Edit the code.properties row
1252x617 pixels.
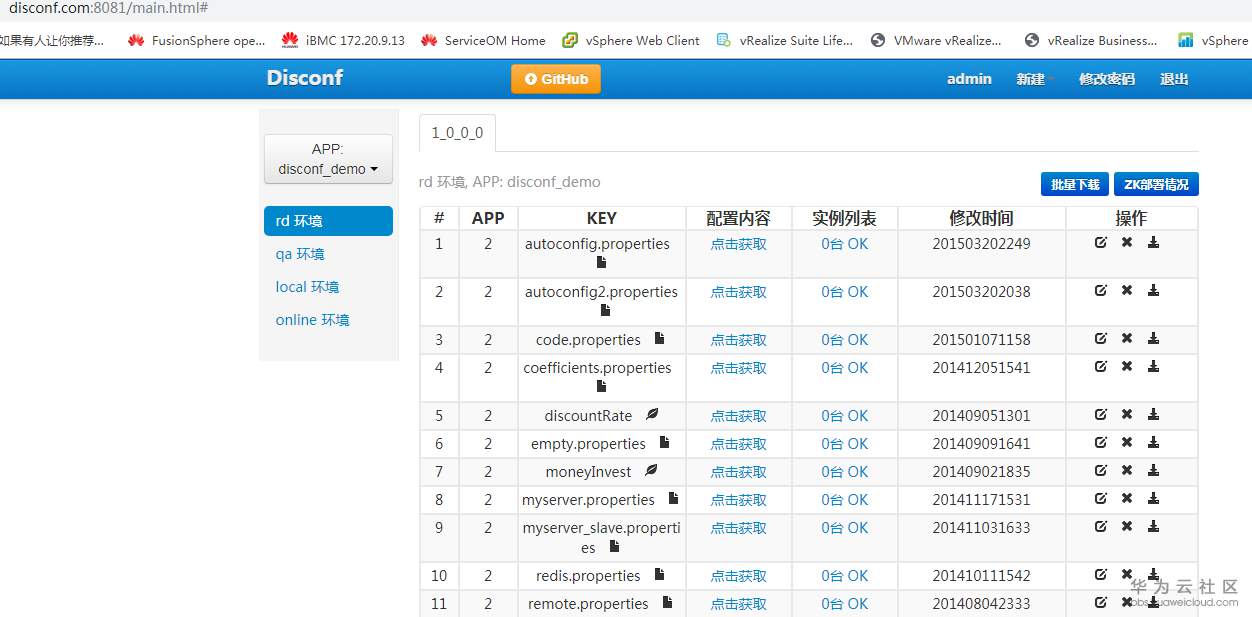(x=1101, y=338)
